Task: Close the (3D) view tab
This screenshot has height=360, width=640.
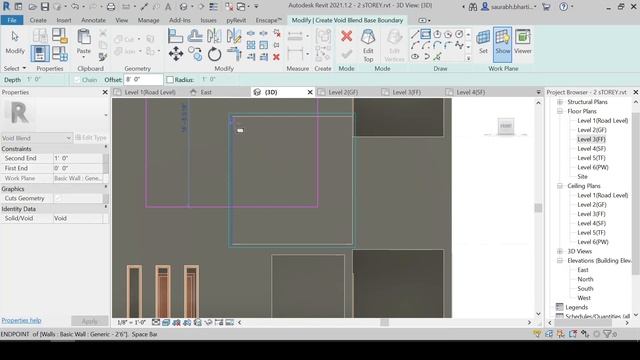Action: pyautogui.click(x=310, y=92)
